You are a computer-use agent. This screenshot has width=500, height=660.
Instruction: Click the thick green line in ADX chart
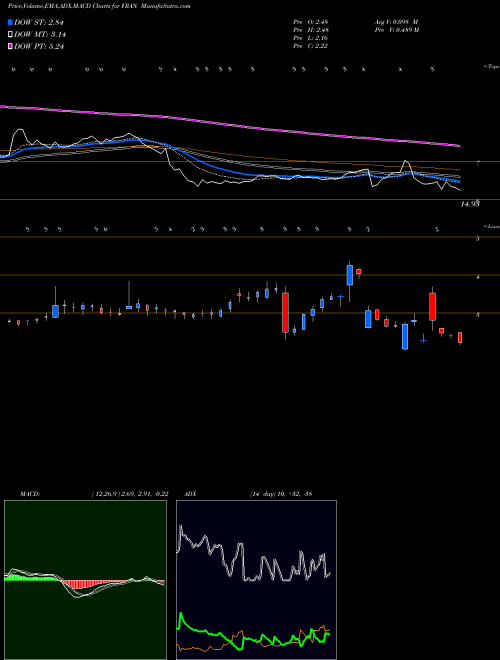tap(253, 633)
